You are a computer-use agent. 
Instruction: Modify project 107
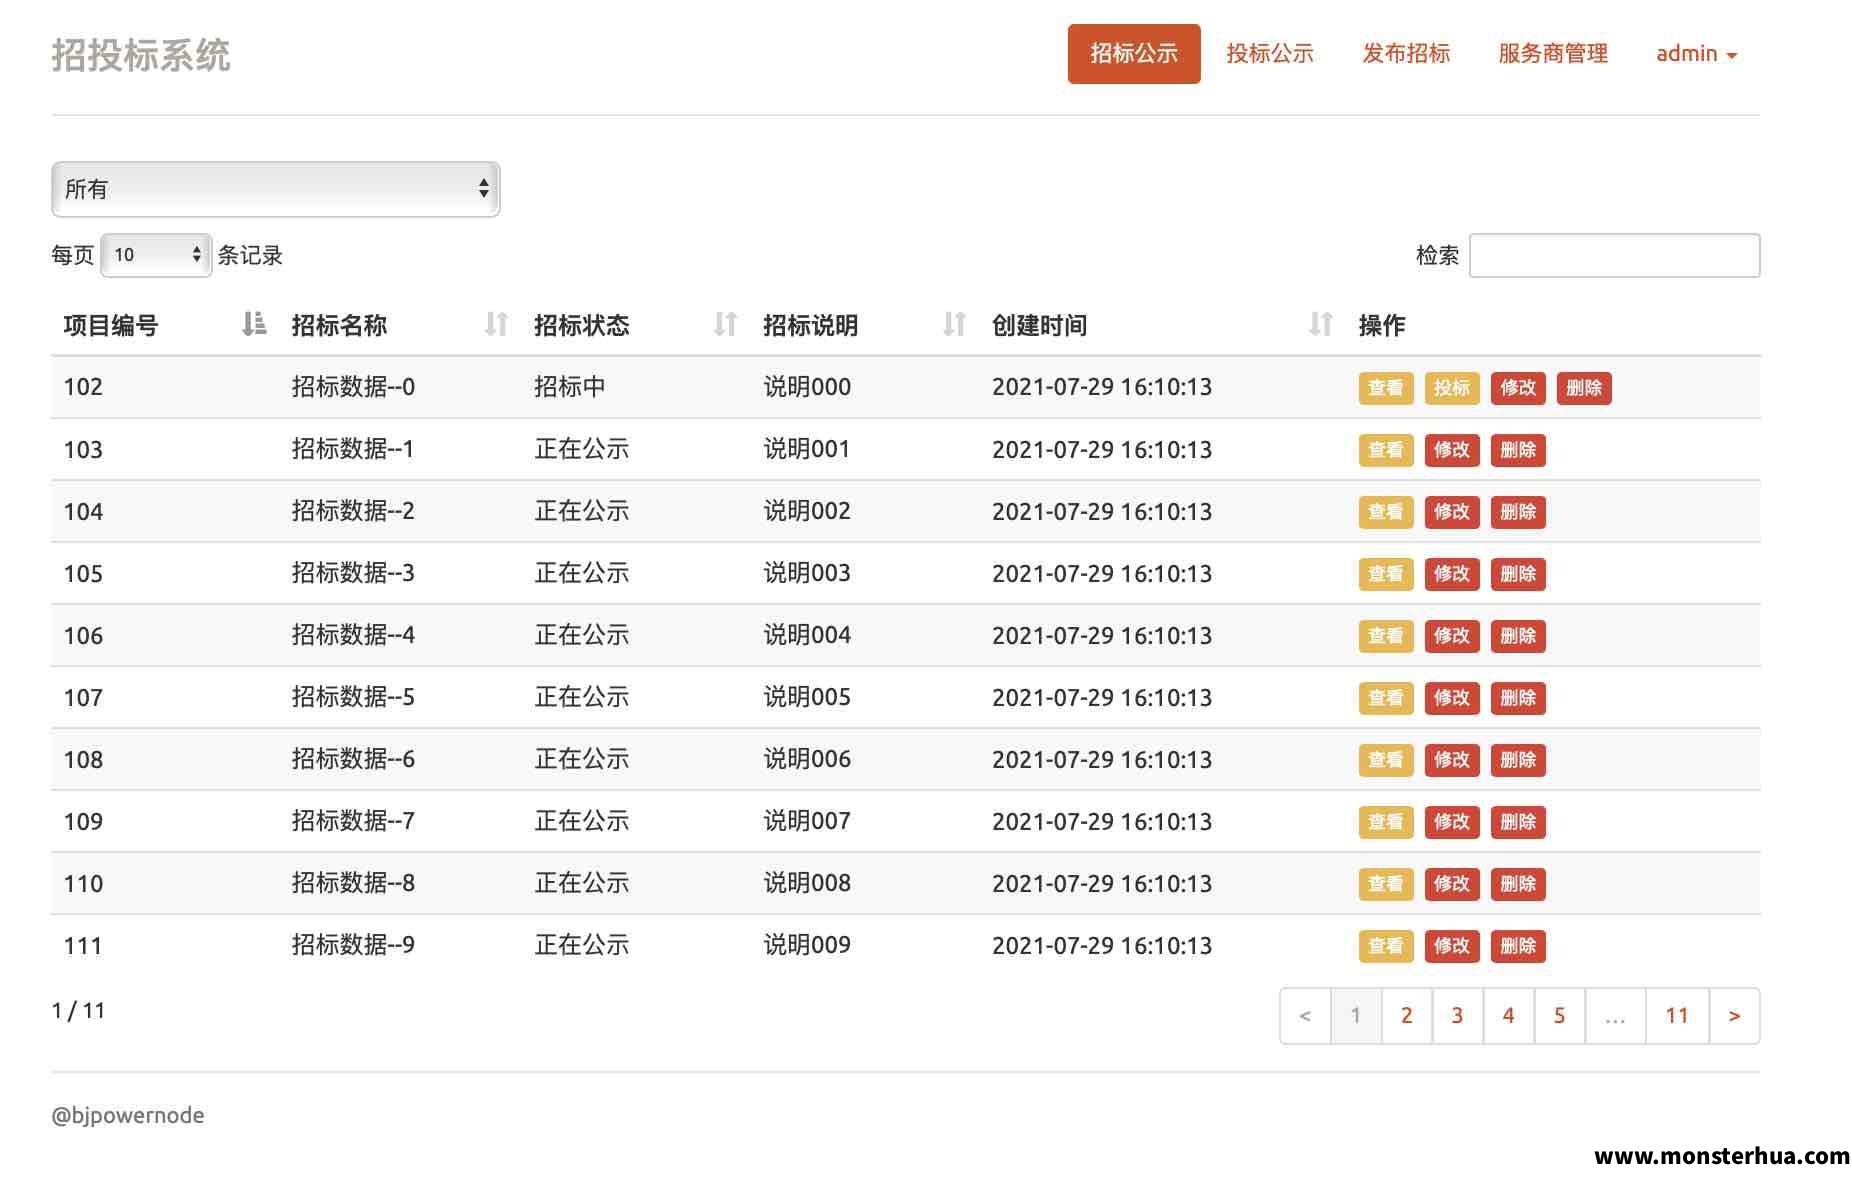[x=1451, y=698]
